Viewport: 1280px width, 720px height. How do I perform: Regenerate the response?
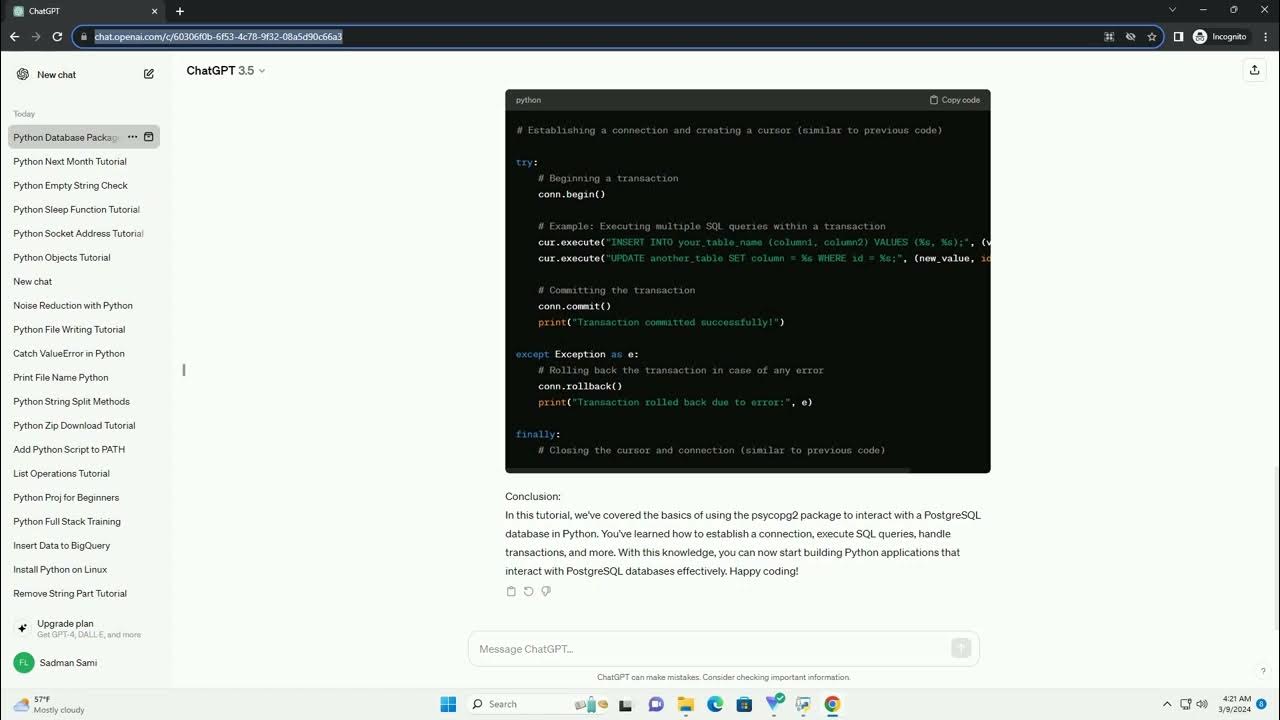[x=529, y=591]
